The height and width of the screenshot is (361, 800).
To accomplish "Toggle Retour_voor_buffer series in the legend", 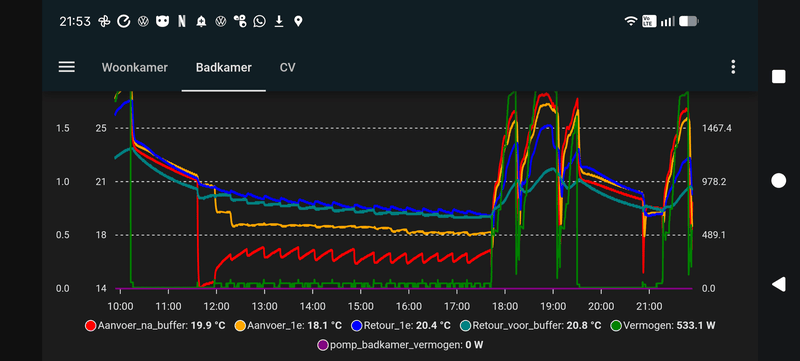I will pyautogui.click(x=531, y=325).
